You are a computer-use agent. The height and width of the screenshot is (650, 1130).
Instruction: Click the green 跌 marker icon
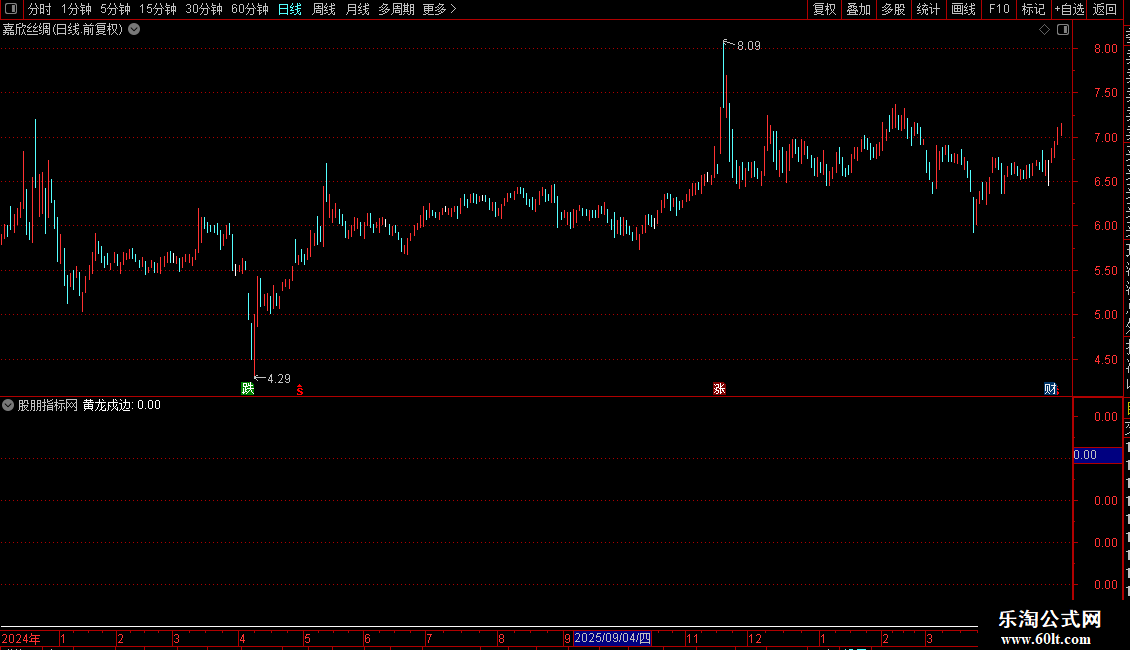248,388
